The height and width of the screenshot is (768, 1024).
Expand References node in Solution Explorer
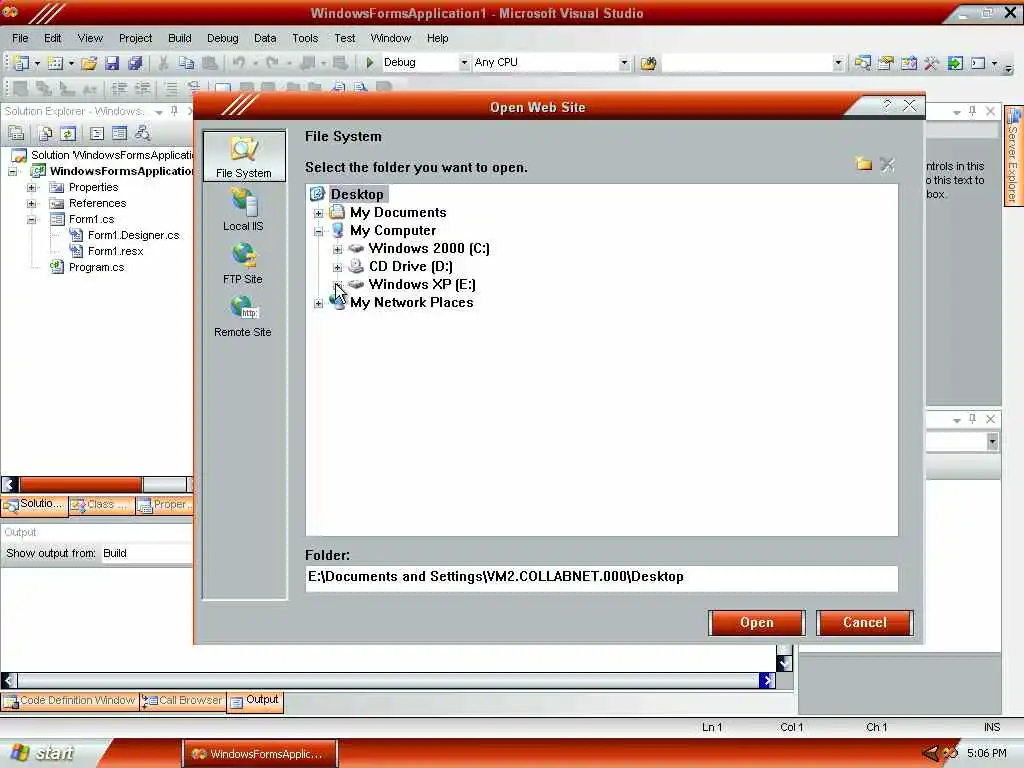coord(31,204)
